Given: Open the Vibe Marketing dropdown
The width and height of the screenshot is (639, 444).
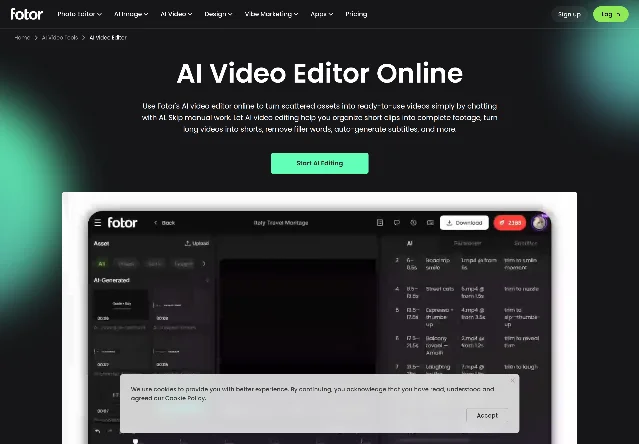Looking at the screenshot, I should [x=271, y=14].
